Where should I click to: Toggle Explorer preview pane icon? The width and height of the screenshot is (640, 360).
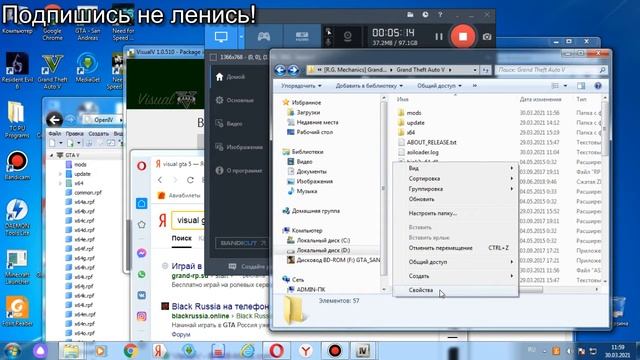click(581, 86)
